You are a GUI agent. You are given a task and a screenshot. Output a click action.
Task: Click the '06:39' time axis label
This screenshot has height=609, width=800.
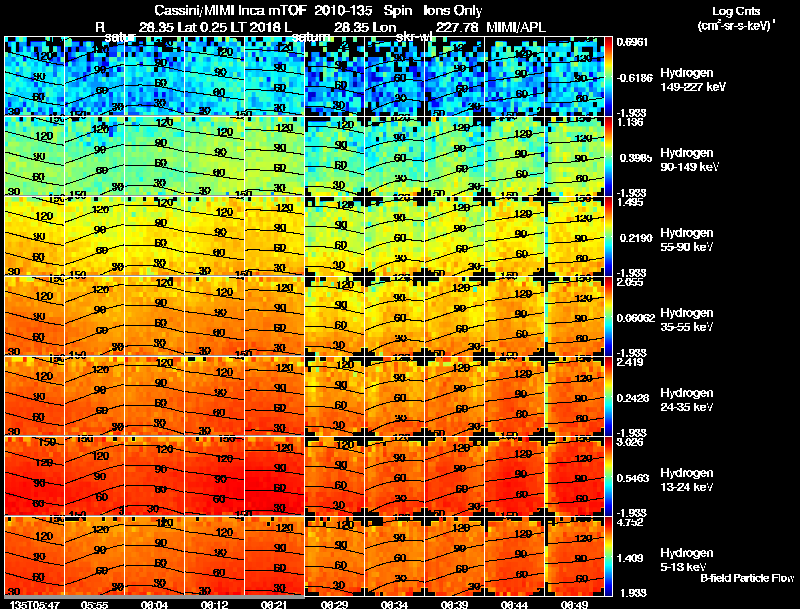coord(454,604)
